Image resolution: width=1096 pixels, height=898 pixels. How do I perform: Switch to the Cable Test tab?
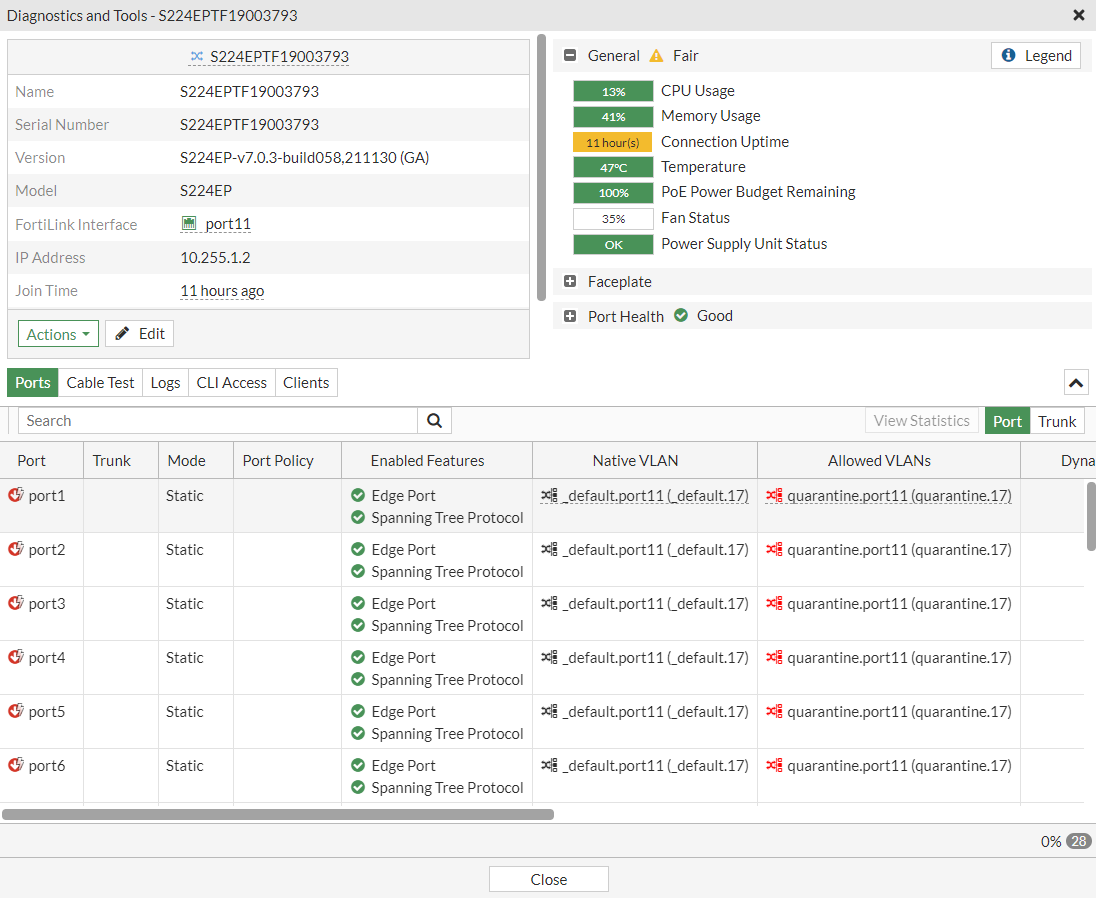tap(100, 382)
